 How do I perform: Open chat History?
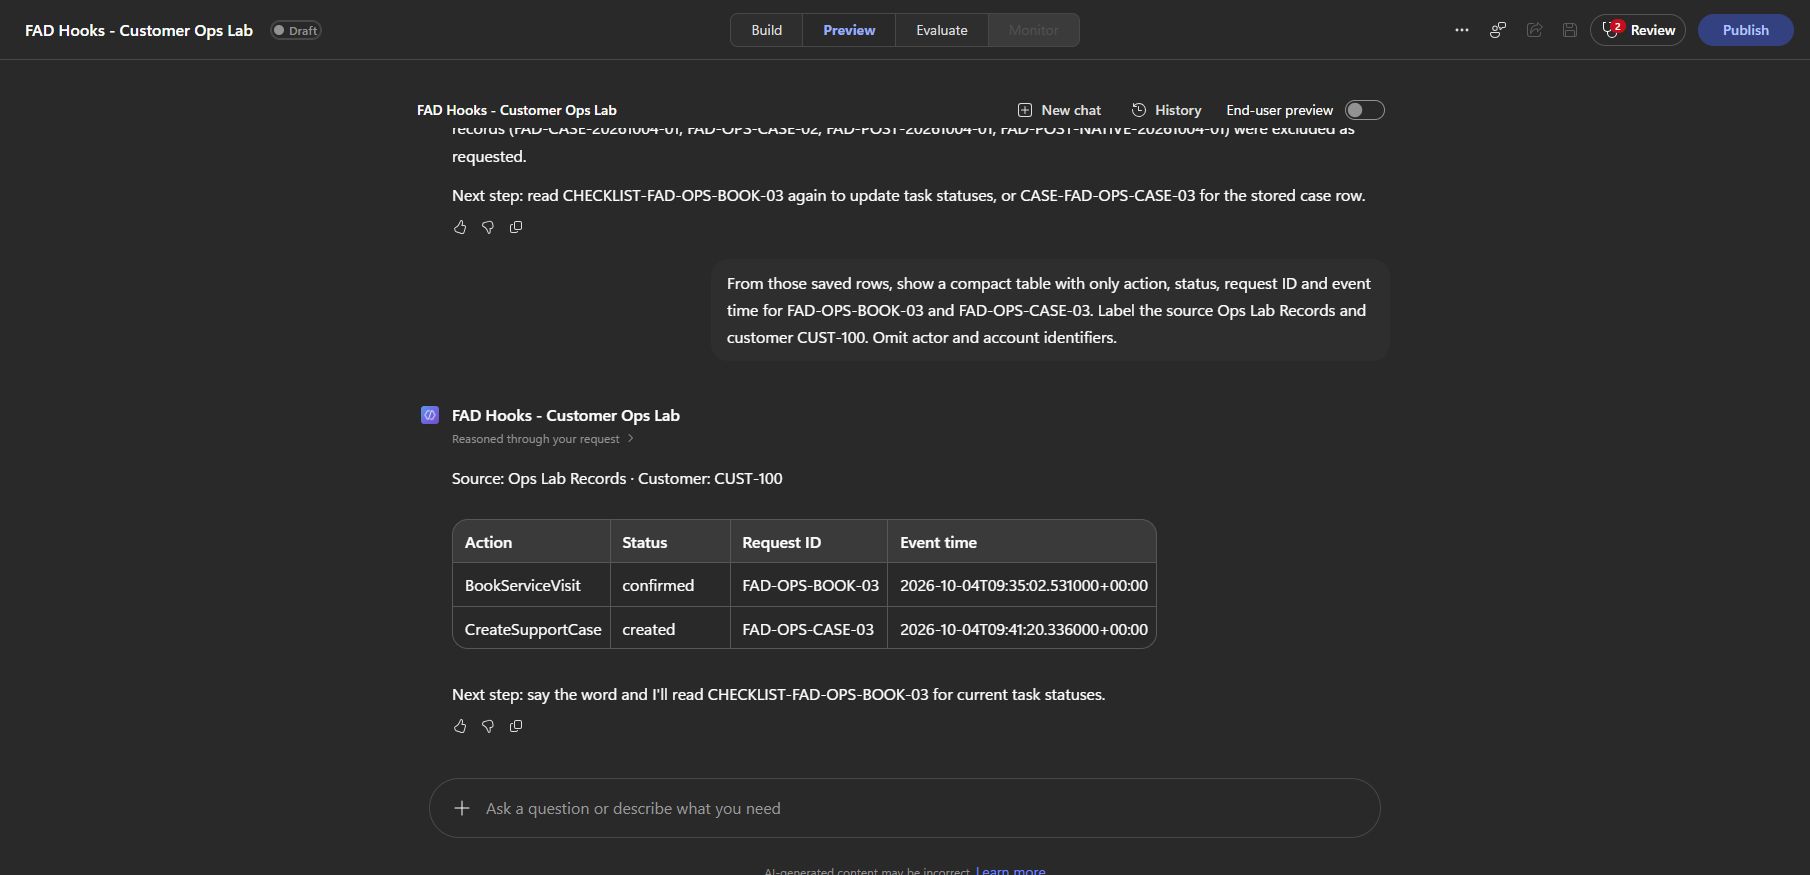point(1166,110)
